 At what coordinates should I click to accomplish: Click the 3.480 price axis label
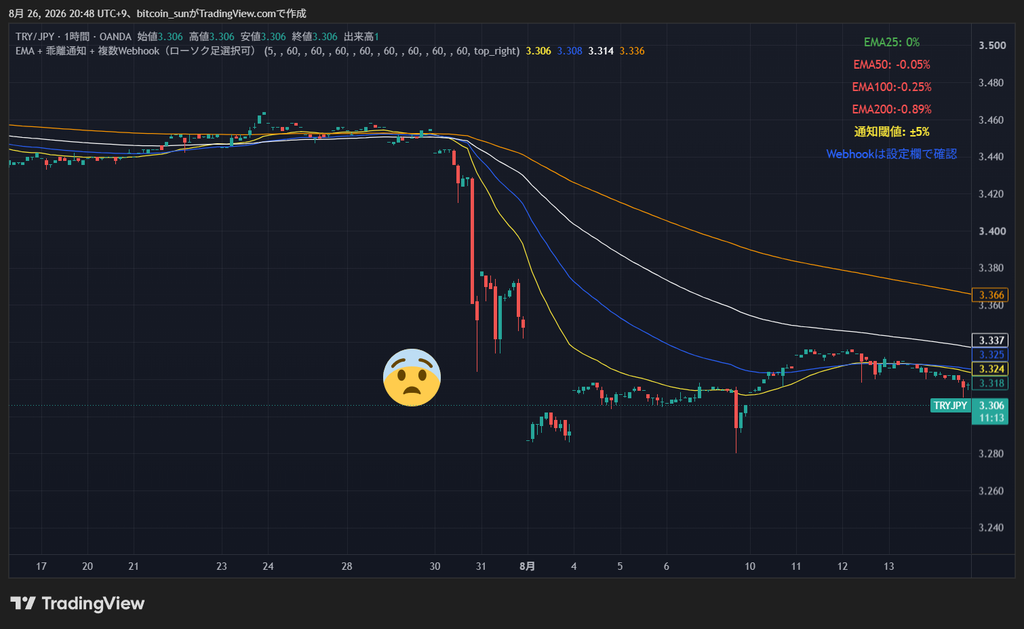click(991, 83)
